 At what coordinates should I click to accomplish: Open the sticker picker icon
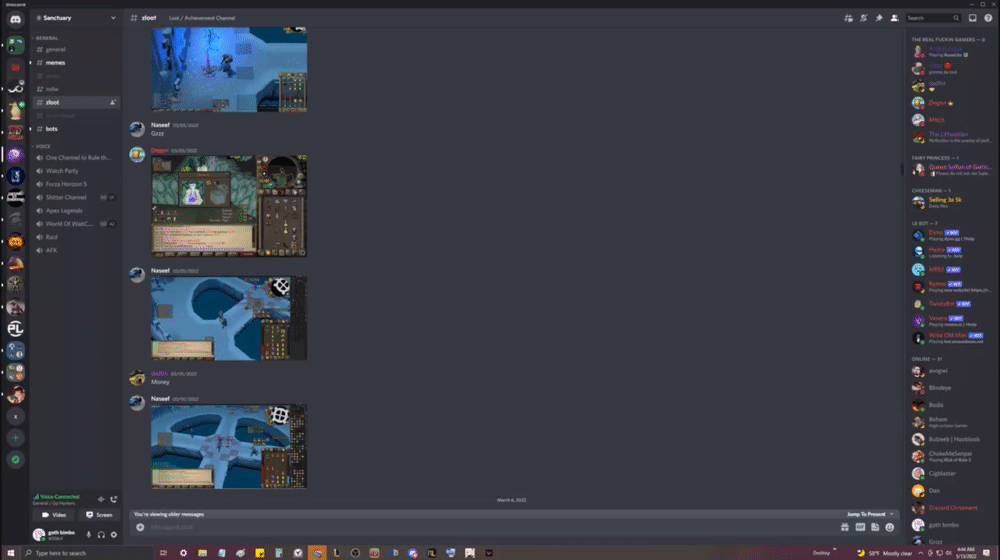pos(875,527)
